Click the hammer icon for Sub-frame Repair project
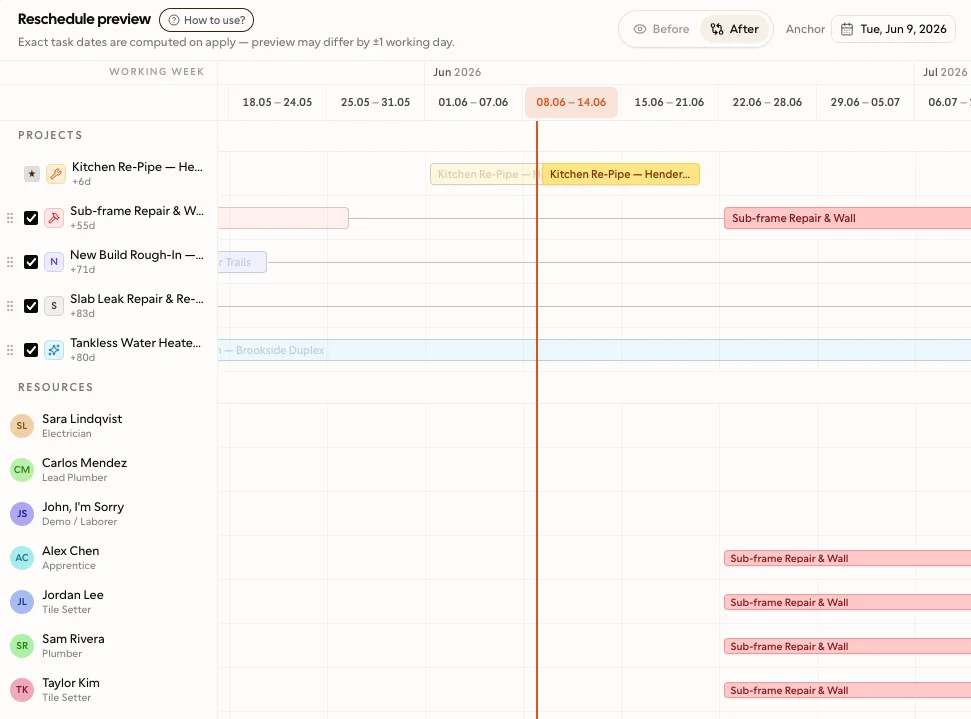Image resolution: width=971 pixels, height=719 pixels. (54, 218)
